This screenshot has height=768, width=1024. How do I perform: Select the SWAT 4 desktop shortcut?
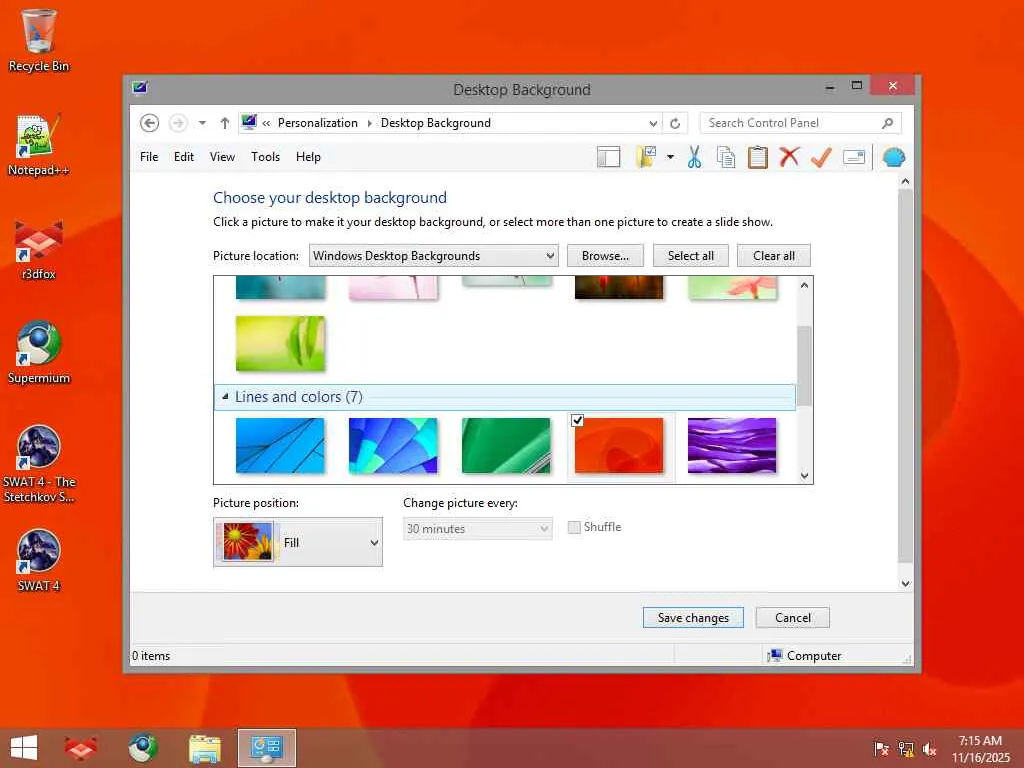(x=39, y=560)
